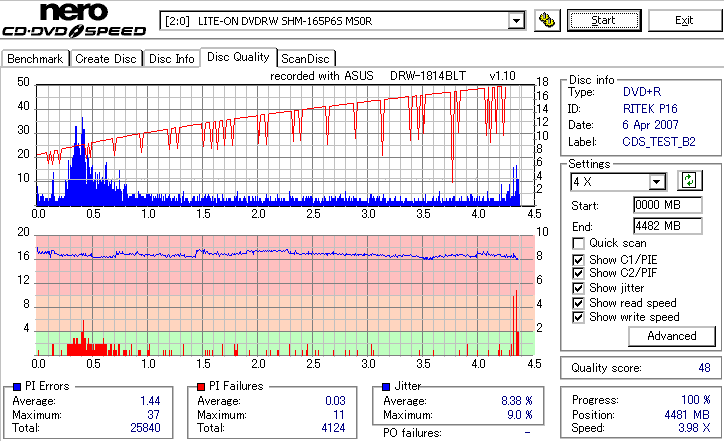This screenshot has height=441, width=724.
Task: Click the Exit button
Action: 684,20
